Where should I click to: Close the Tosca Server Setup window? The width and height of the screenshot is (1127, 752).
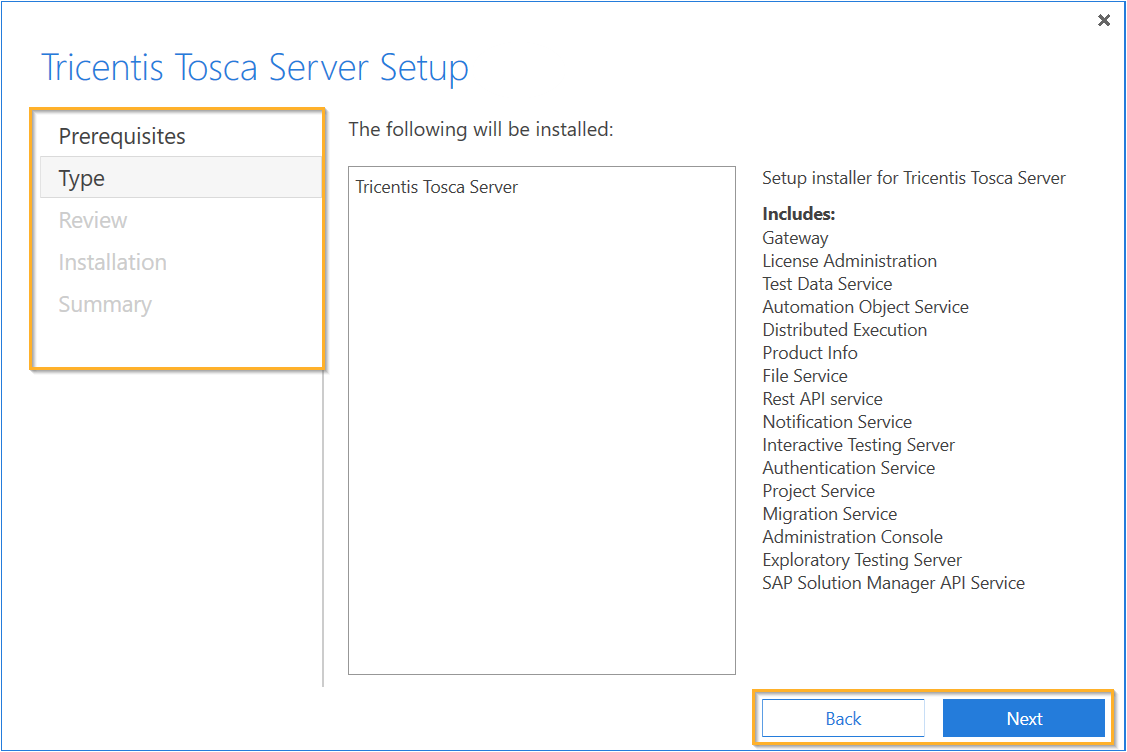1104,20
